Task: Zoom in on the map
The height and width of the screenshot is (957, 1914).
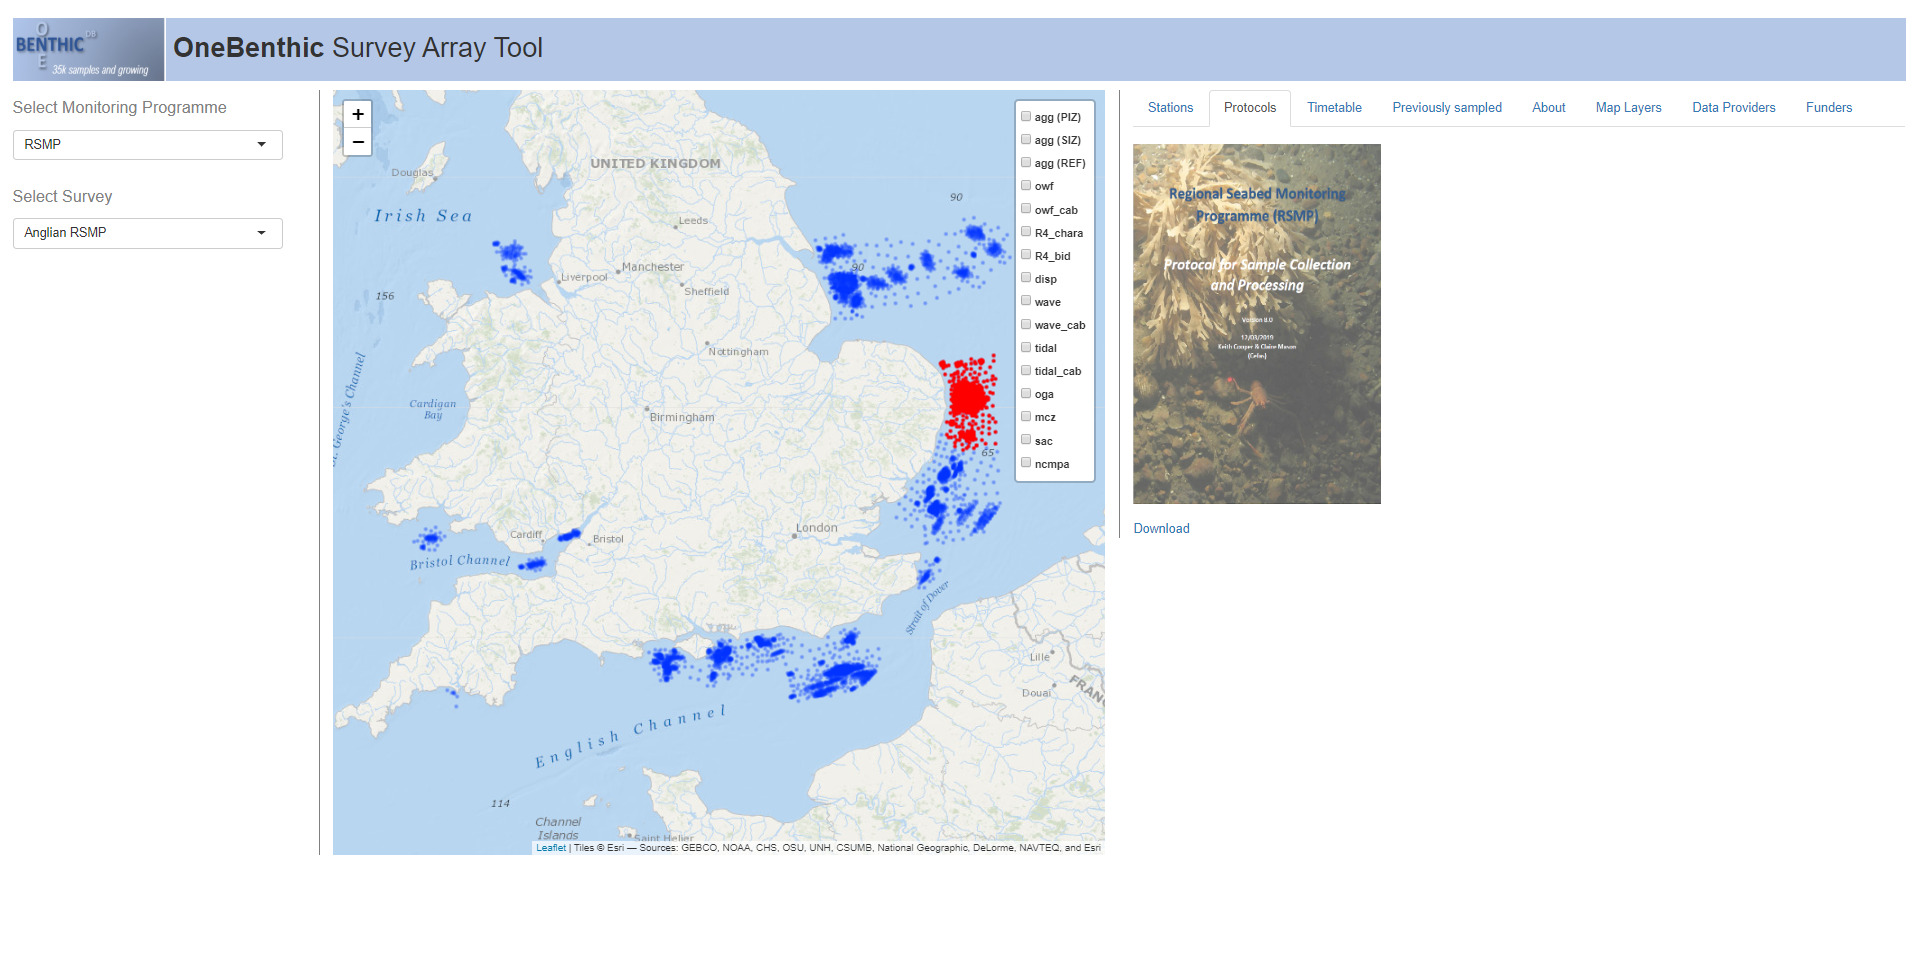Action: pos(357,114)
